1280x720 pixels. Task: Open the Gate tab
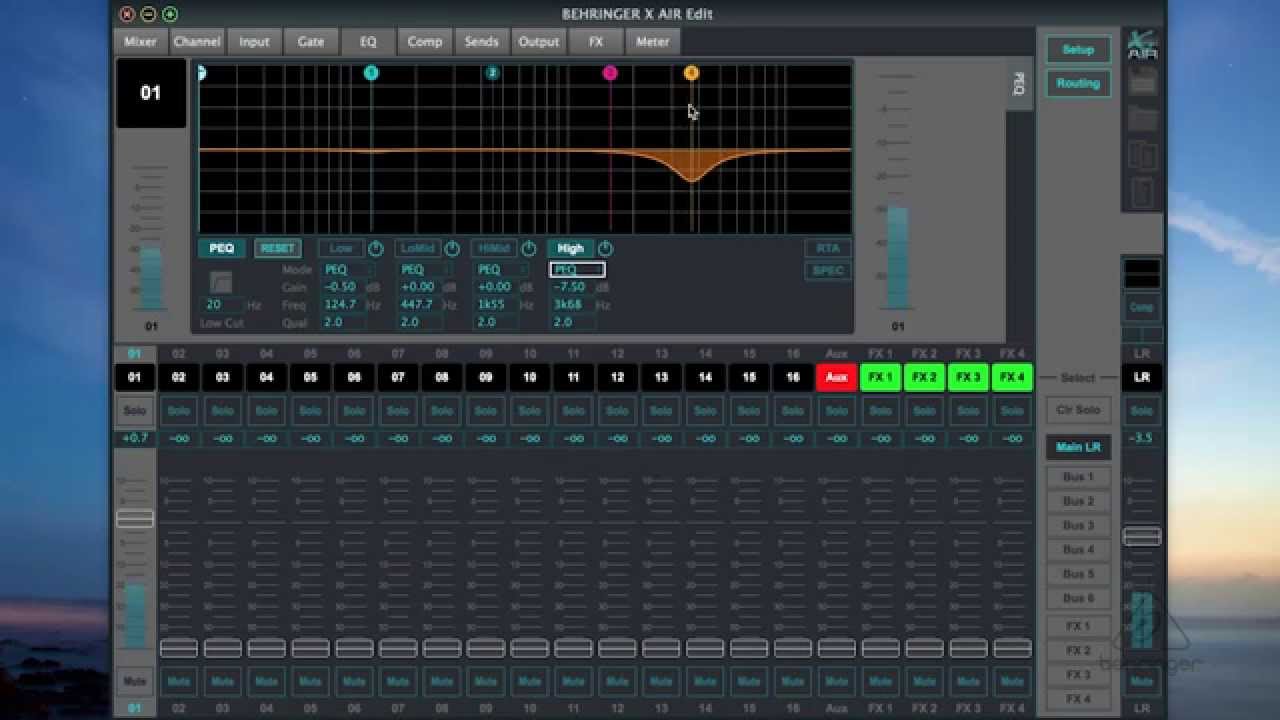click(311, 41)
